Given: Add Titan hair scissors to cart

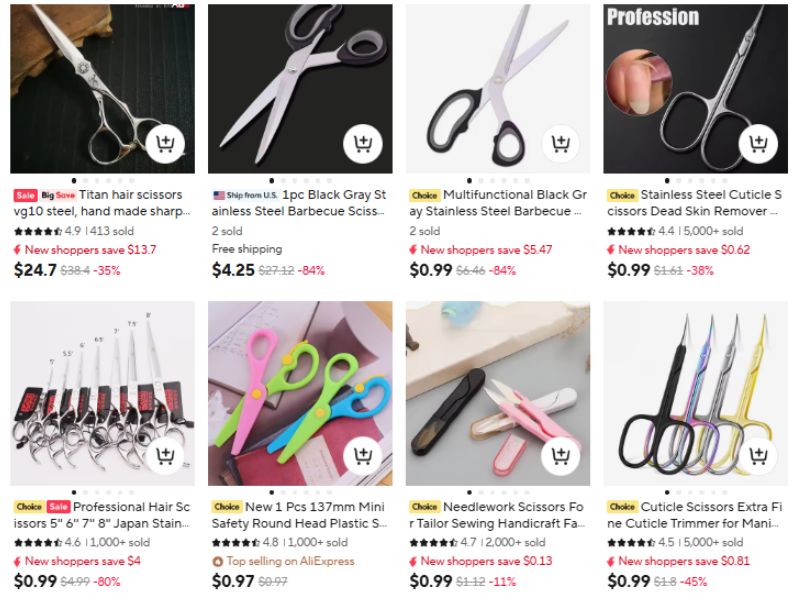Looking at the screenshot, I should pos(165,143).
